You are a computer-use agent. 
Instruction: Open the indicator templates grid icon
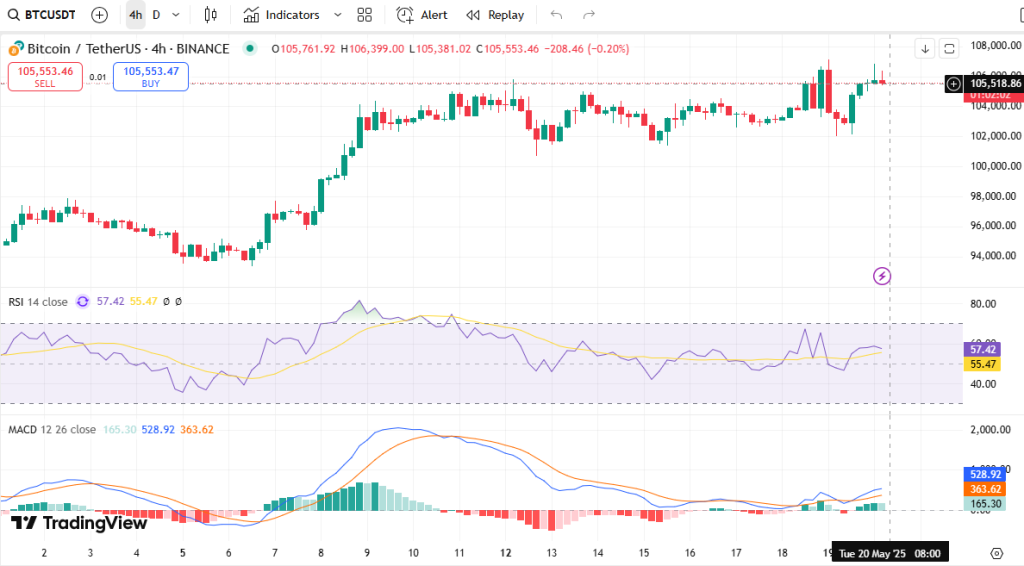tap(364, 15)
